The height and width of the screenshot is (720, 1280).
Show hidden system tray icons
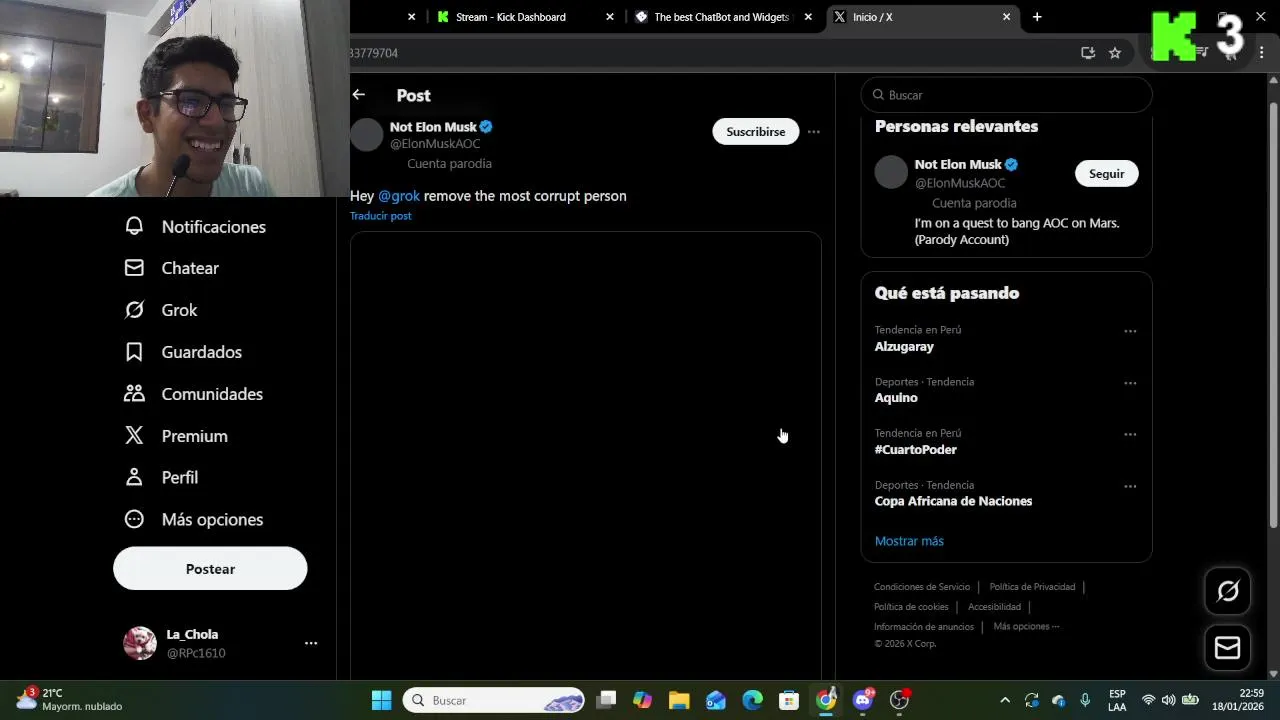pos(1005,700)
